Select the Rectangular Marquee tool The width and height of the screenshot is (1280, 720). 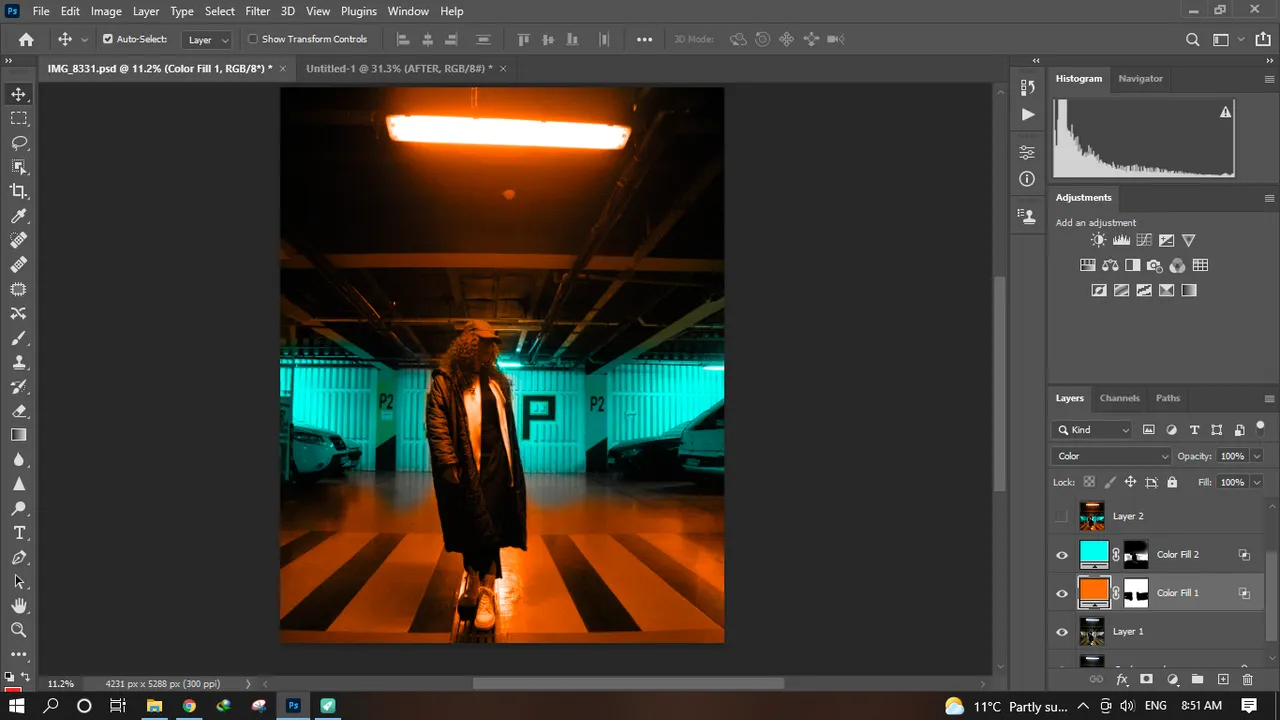pos(19,118)
